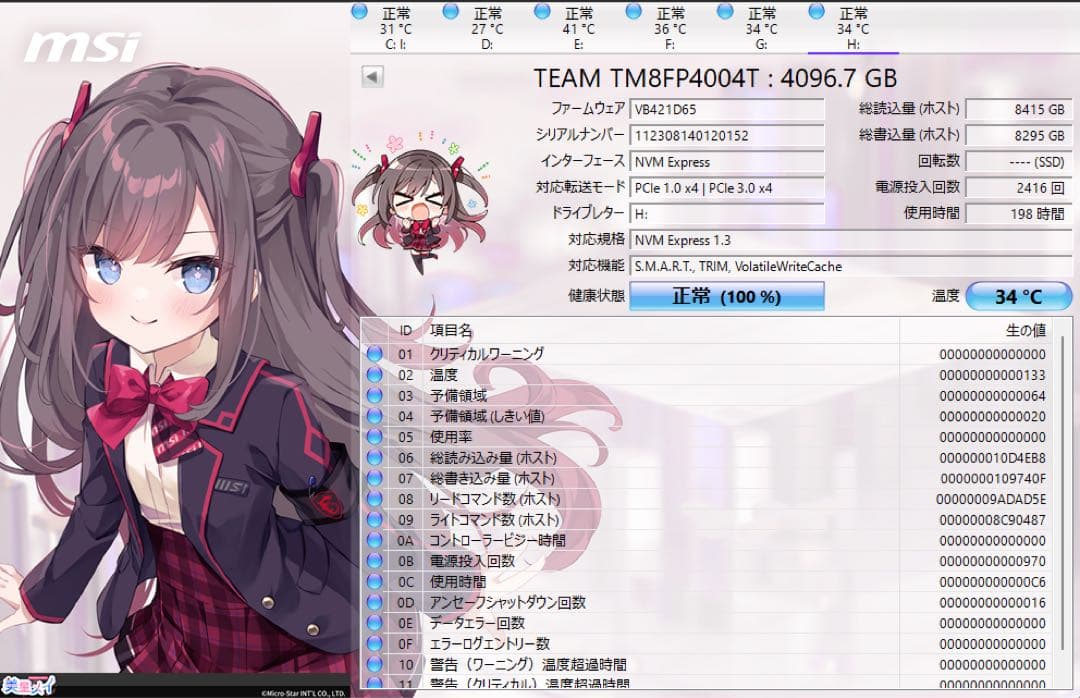Screen dimensions: 1080x698
Task: Click total host writes value 8295 GB
Action: pos(1019,135)
